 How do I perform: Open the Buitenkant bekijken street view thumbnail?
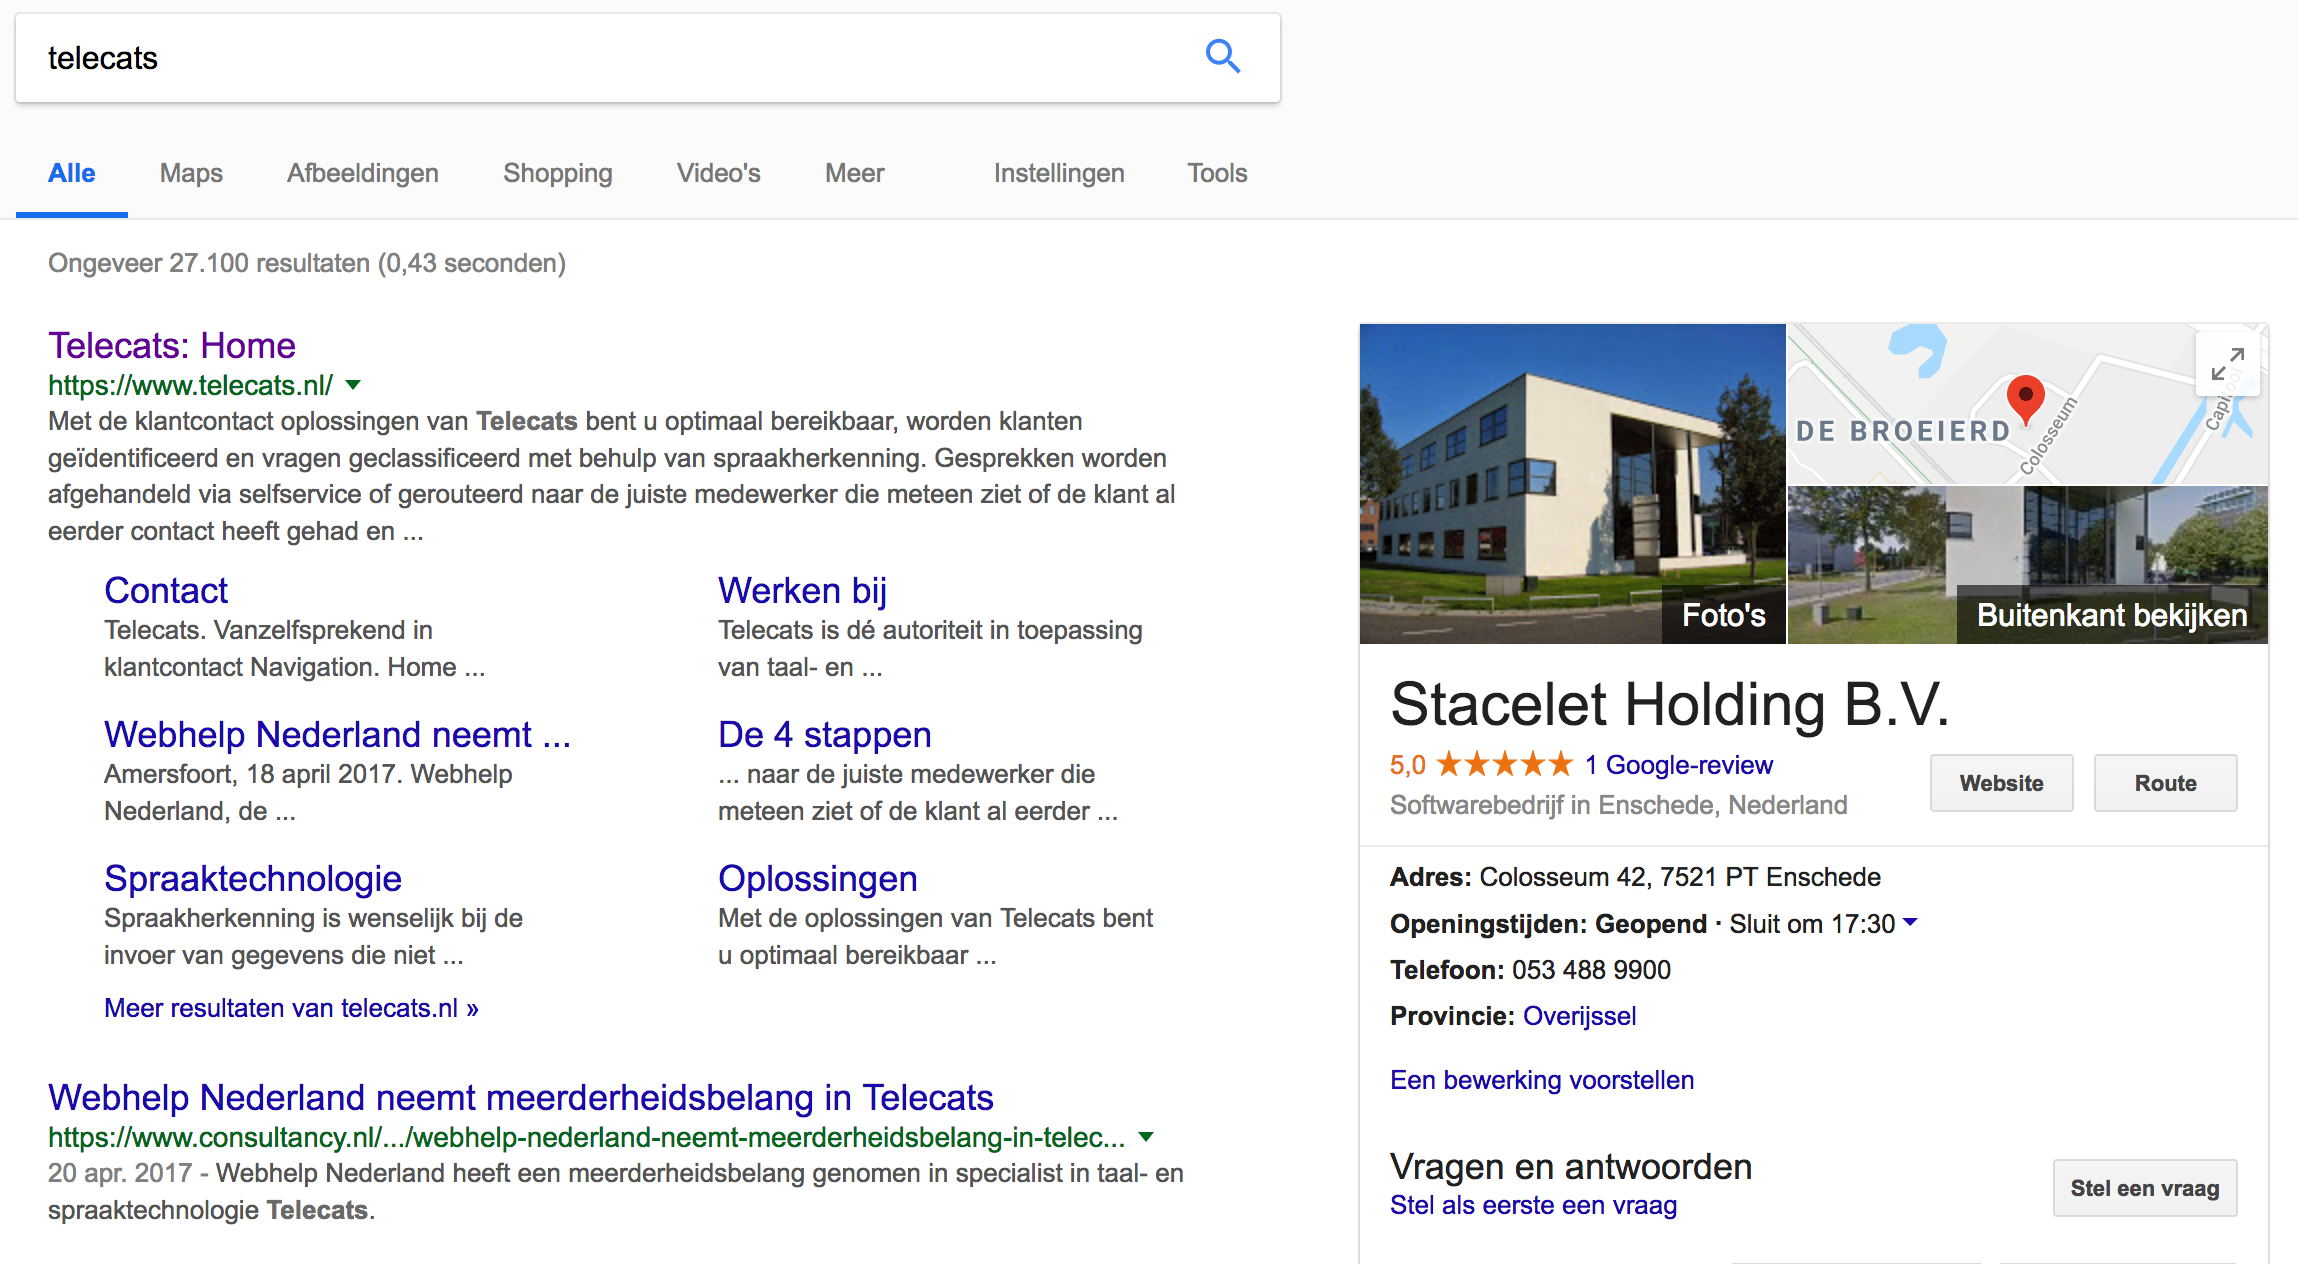point(2027,565)
